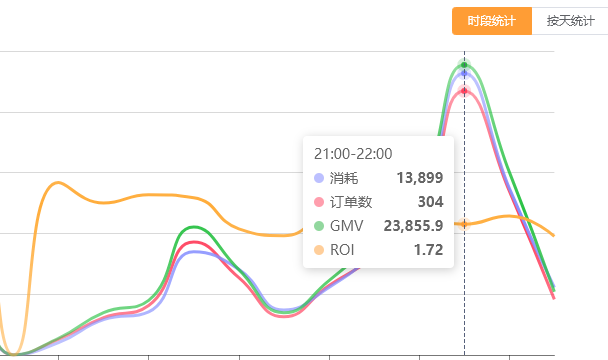Click the green GMV curve's middle hump
This screenshot has width=608, height=360.
tap(194, 227)
